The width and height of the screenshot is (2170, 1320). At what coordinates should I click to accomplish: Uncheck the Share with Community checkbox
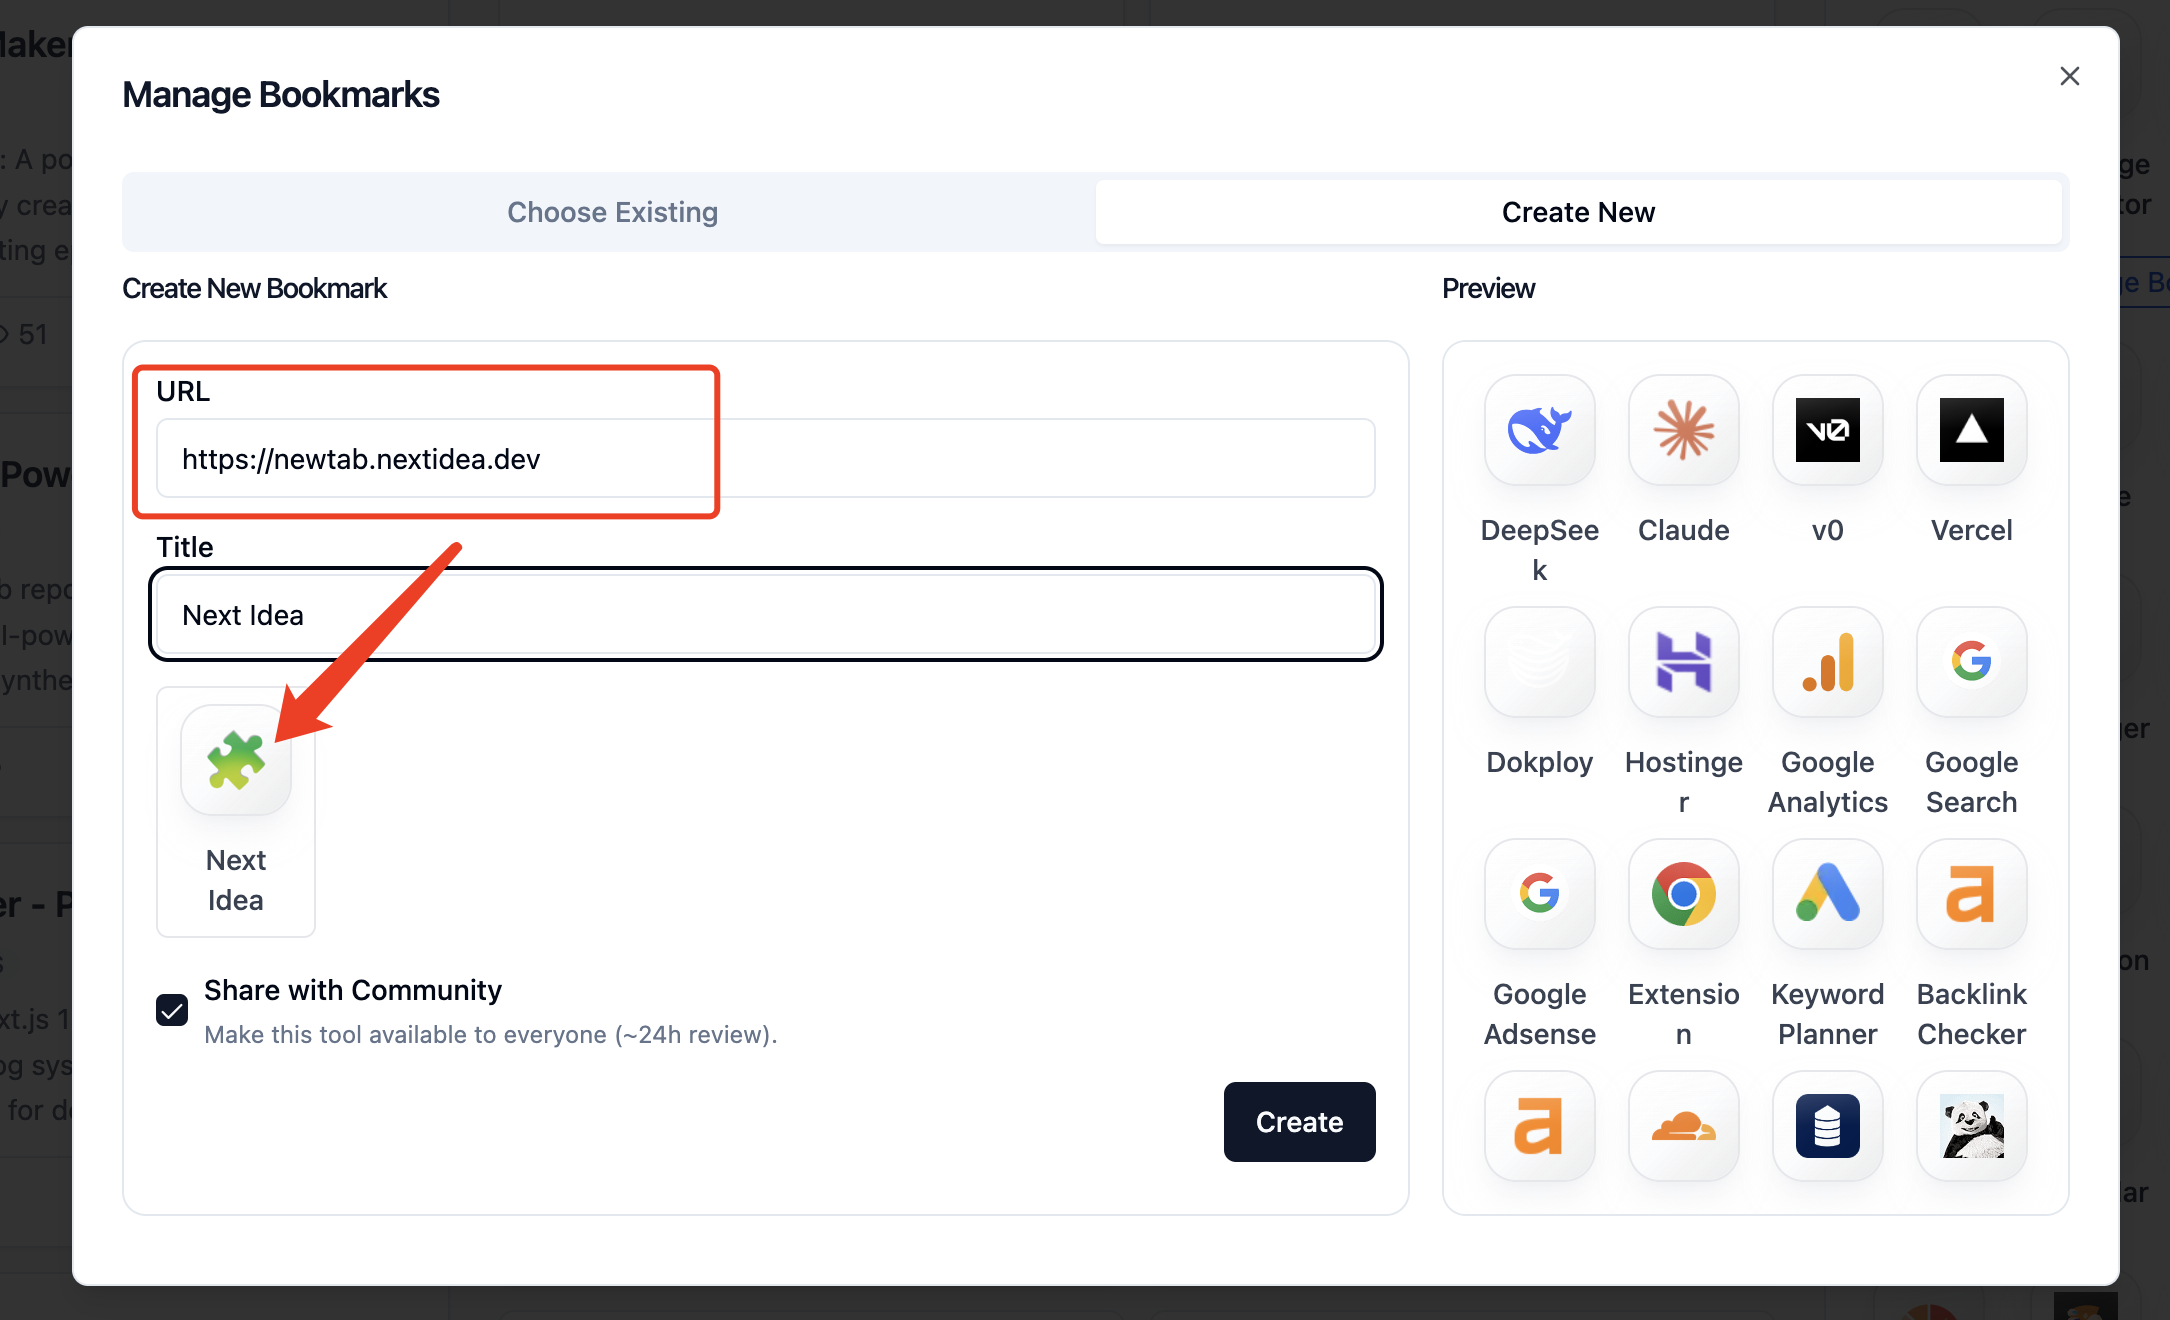[172, 1010]
